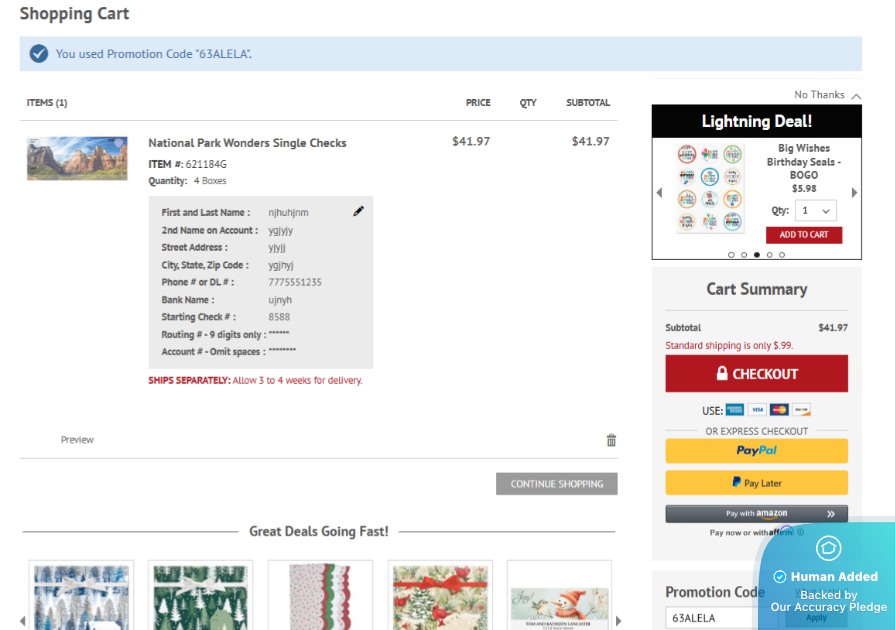Select Pay with Amazon button
This screenshot has height=630, width=895.
[x=756, y=514]
